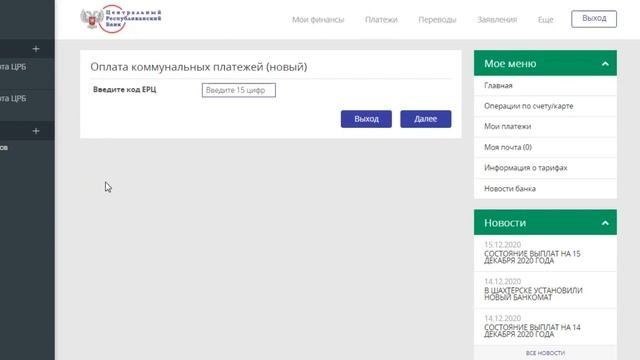
Task: Open Новости банка link
Action: coord(545,189)
